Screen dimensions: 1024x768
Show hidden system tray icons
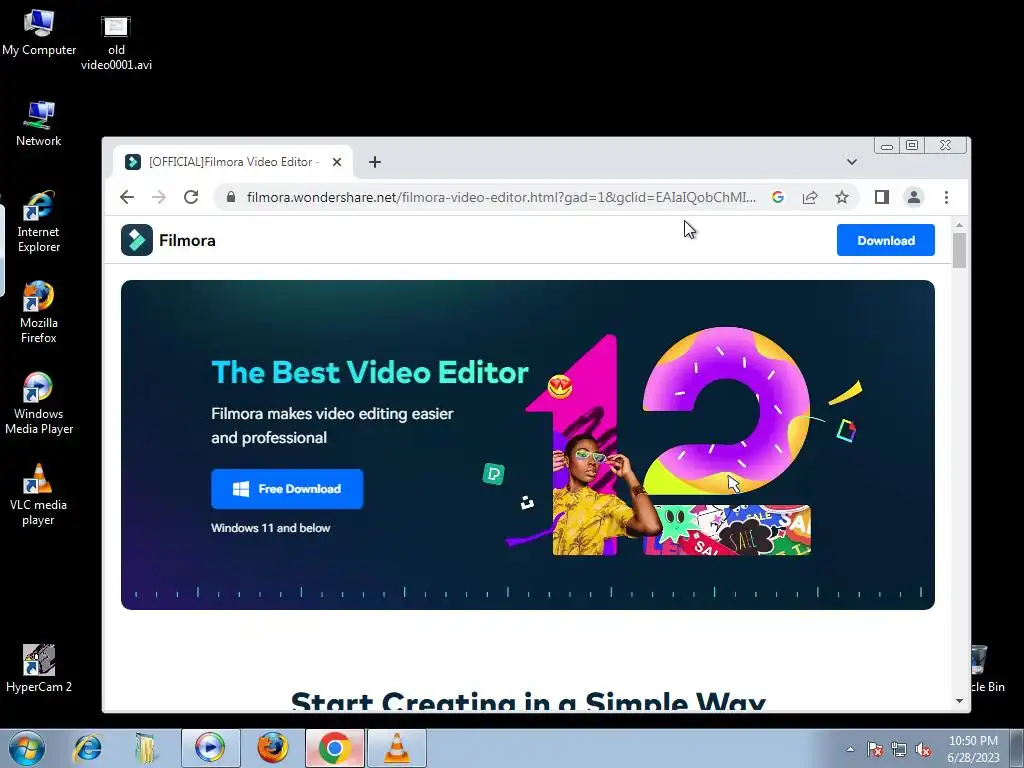[x=850, y=749]
